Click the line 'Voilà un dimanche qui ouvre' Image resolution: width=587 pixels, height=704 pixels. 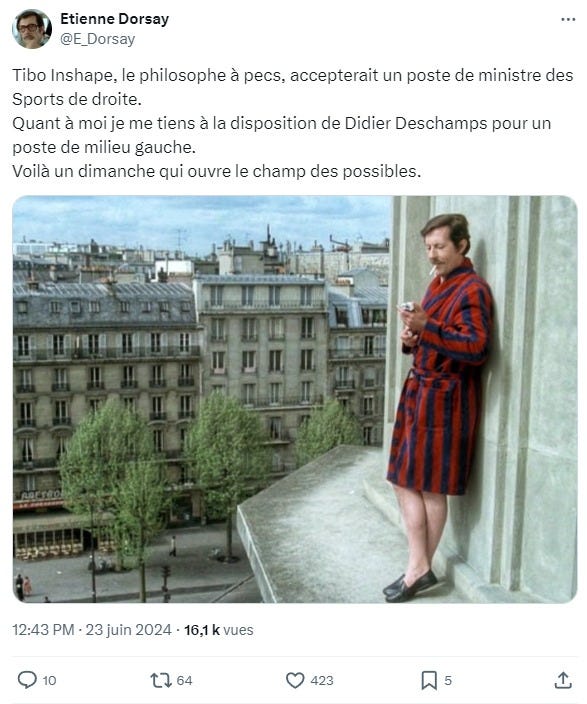click(216, 171)
